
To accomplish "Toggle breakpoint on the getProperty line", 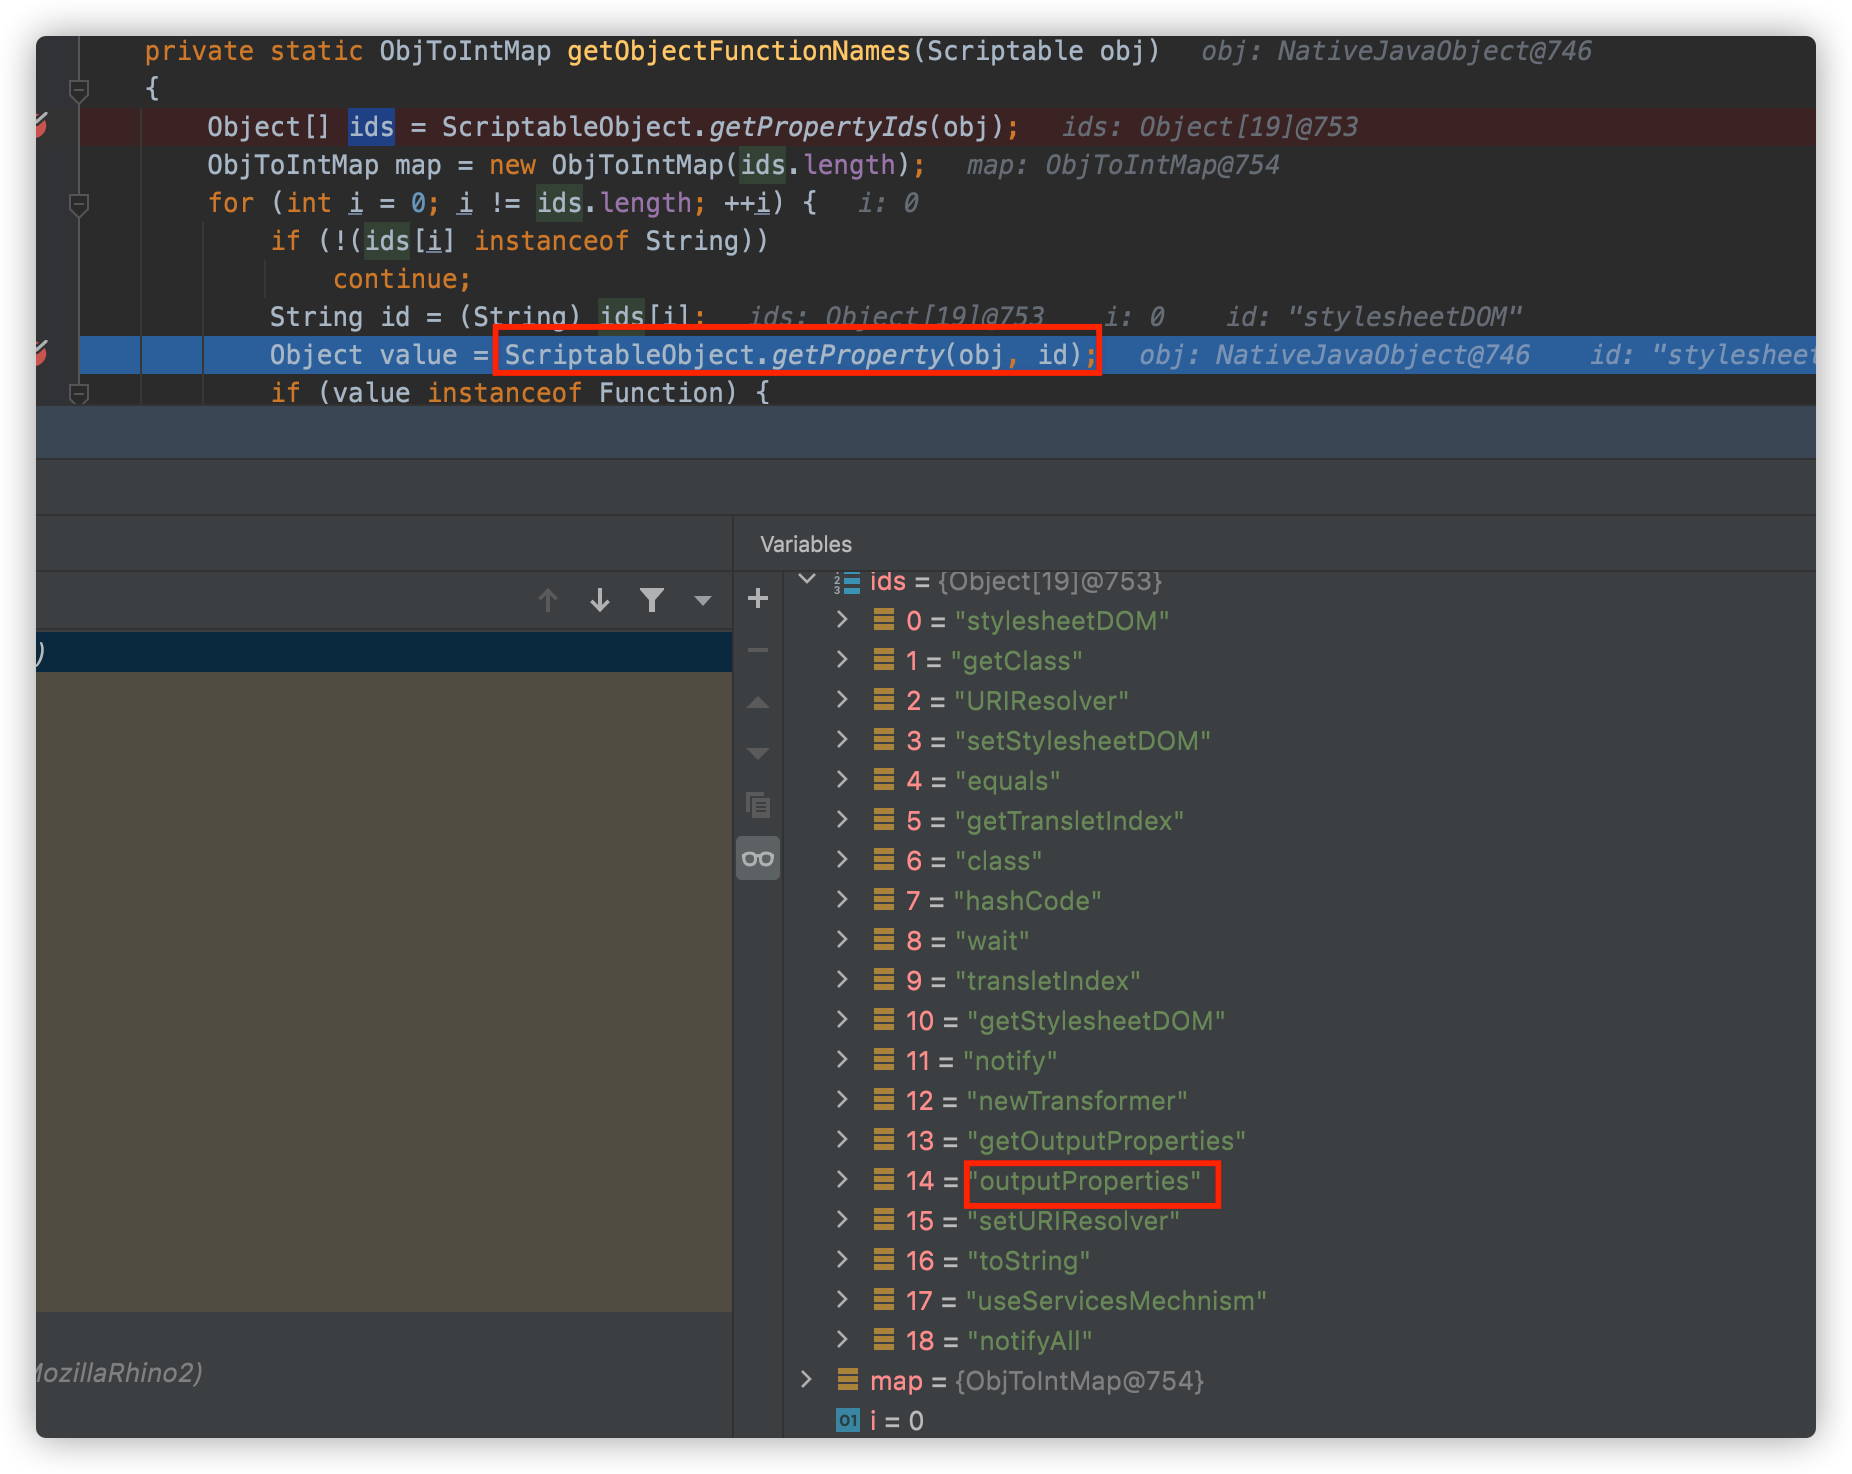I will pyautogui.click(x=40, y=353).
